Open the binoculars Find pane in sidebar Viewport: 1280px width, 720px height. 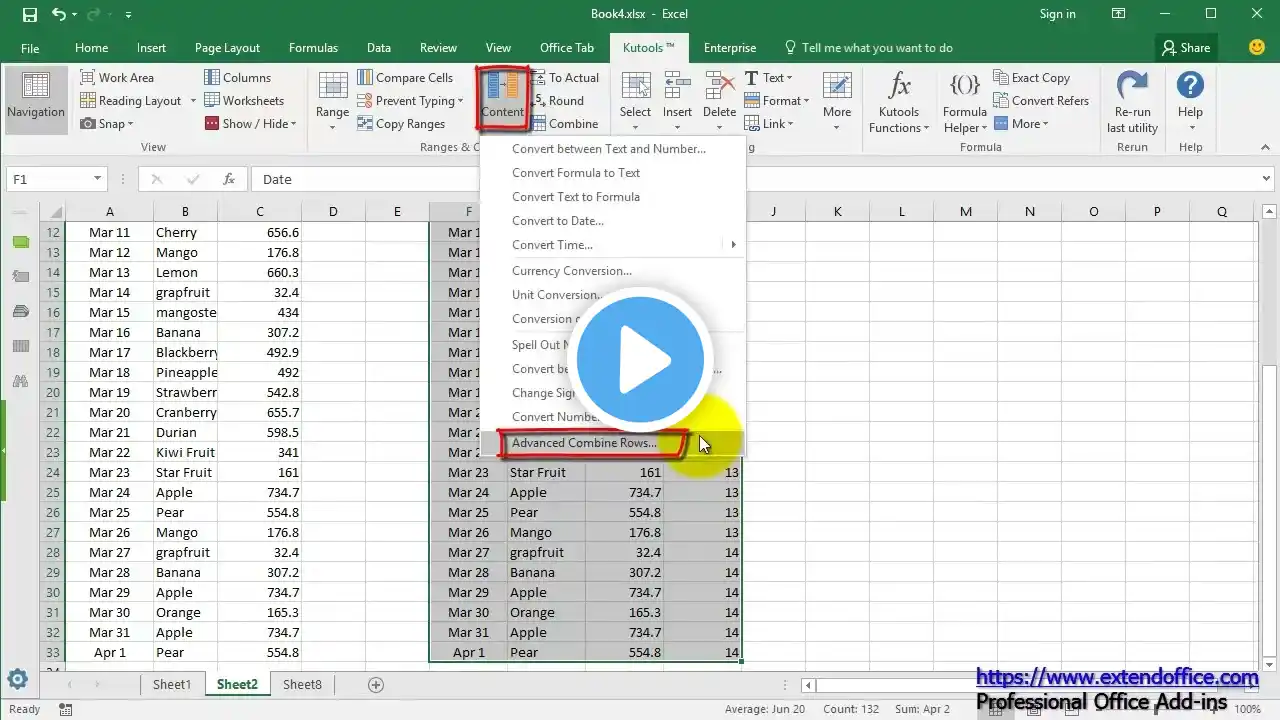pos(20,381)
